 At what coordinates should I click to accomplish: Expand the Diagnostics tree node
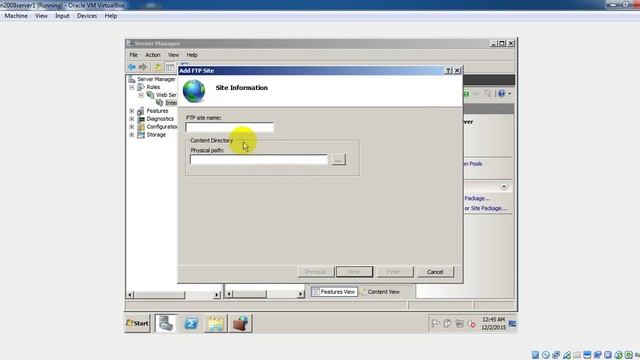[131, 119]
